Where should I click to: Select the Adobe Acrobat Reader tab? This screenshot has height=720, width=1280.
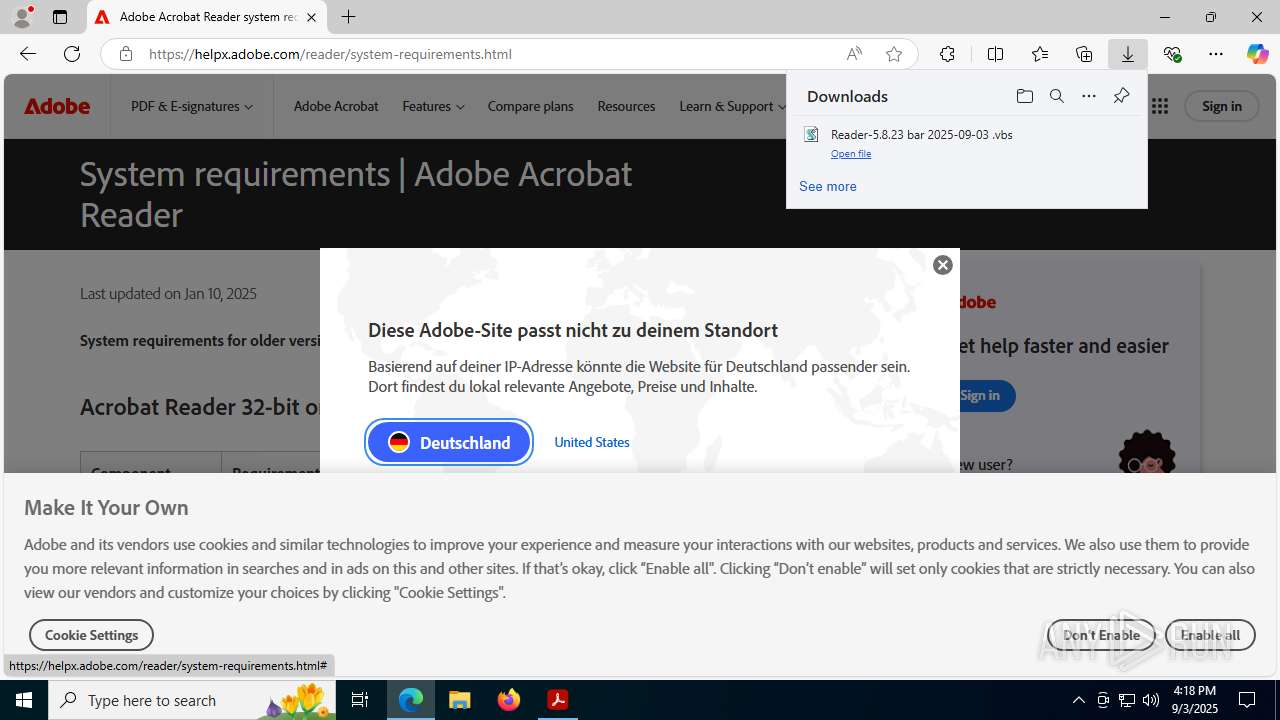(x=207, y=17)
